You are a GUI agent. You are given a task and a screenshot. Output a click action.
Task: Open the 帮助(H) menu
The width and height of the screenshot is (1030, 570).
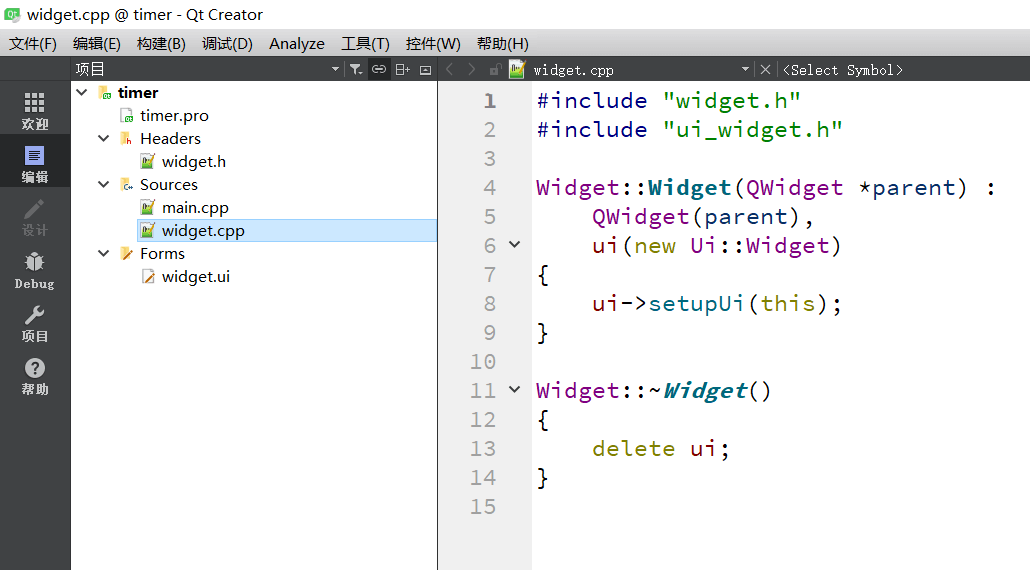click(x=503, y=43)
